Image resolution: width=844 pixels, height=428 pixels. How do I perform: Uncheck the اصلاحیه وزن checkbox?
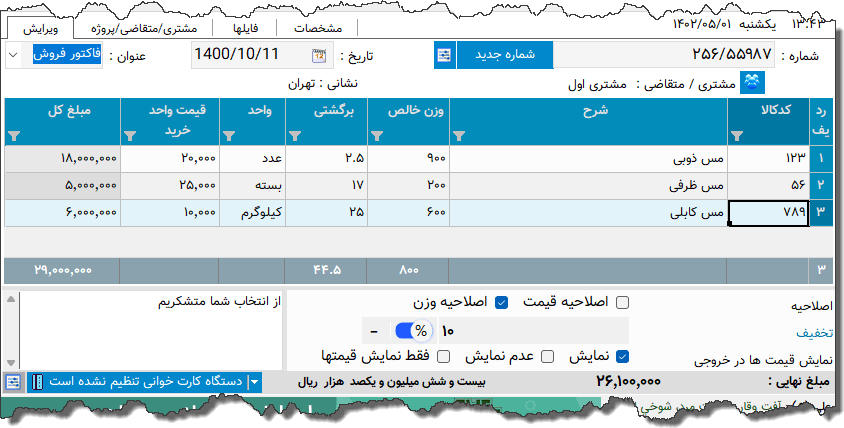point(501,303)
